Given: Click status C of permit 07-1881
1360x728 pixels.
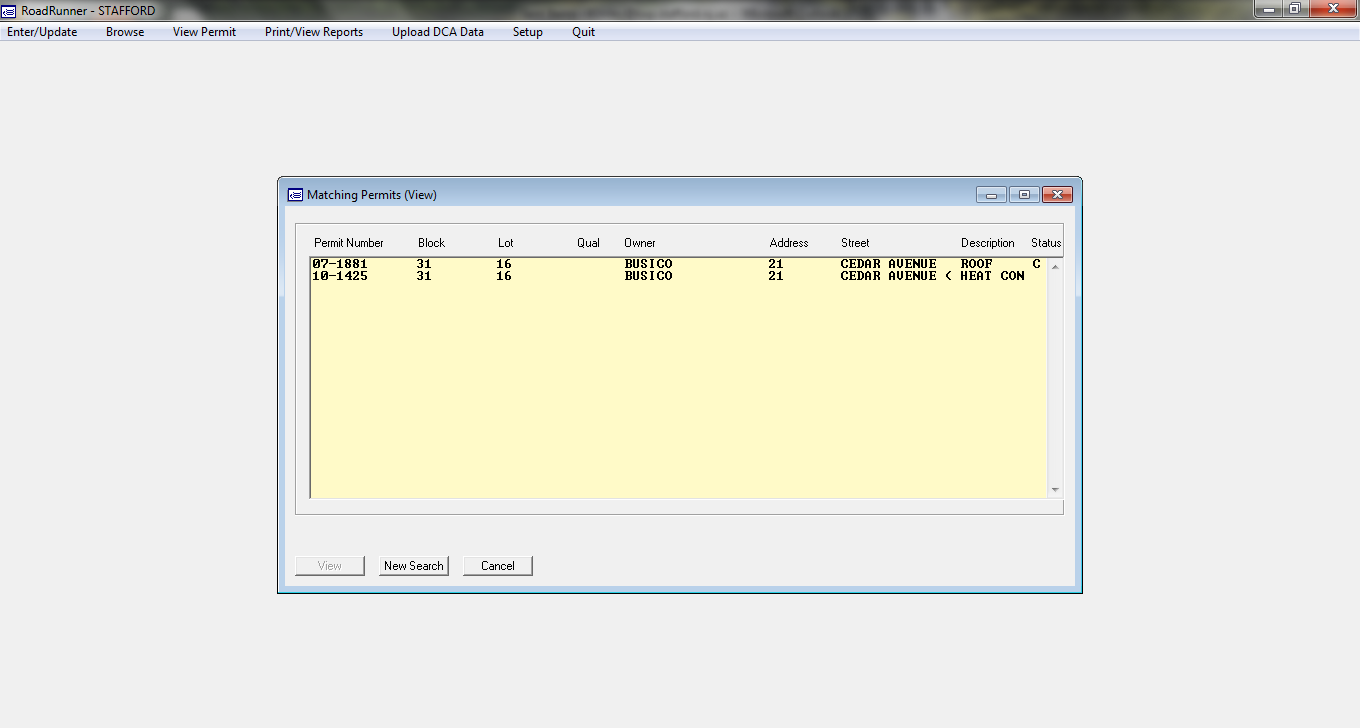Looking at the screenshot, I should click(x=1037, y=264).
